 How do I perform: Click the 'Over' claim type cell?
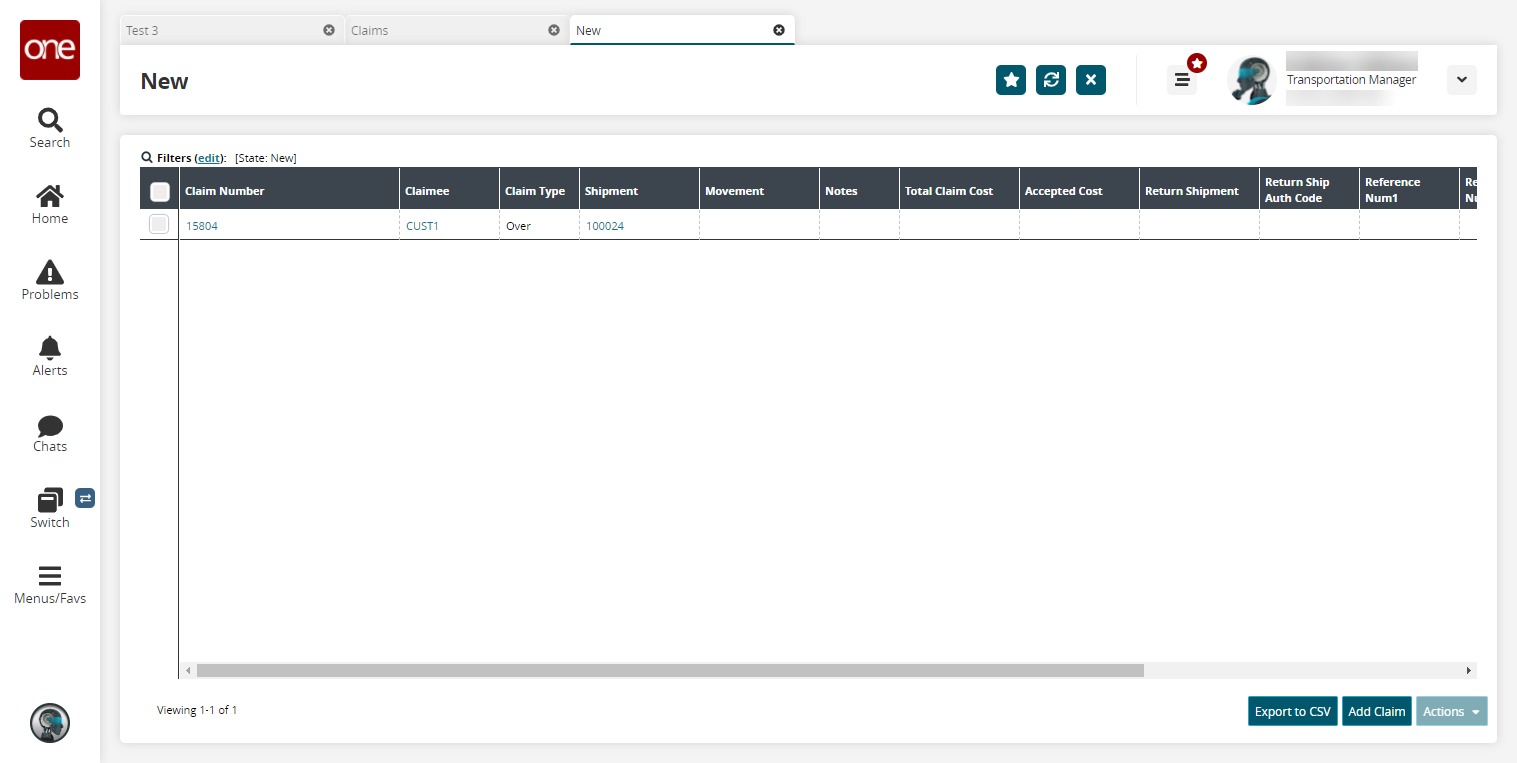tap(539, 226)
